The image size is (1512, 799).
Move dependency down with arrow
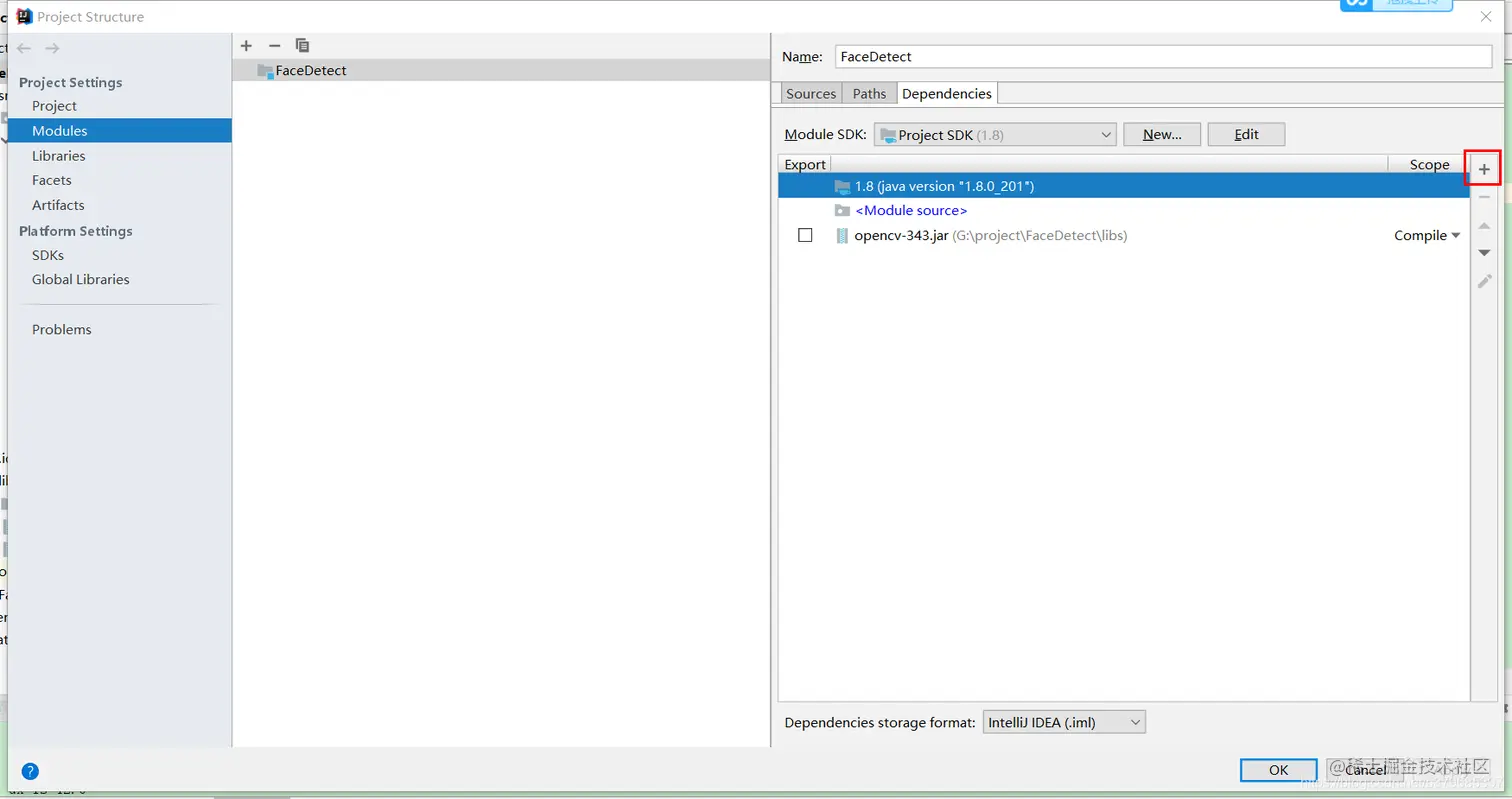1484,253
